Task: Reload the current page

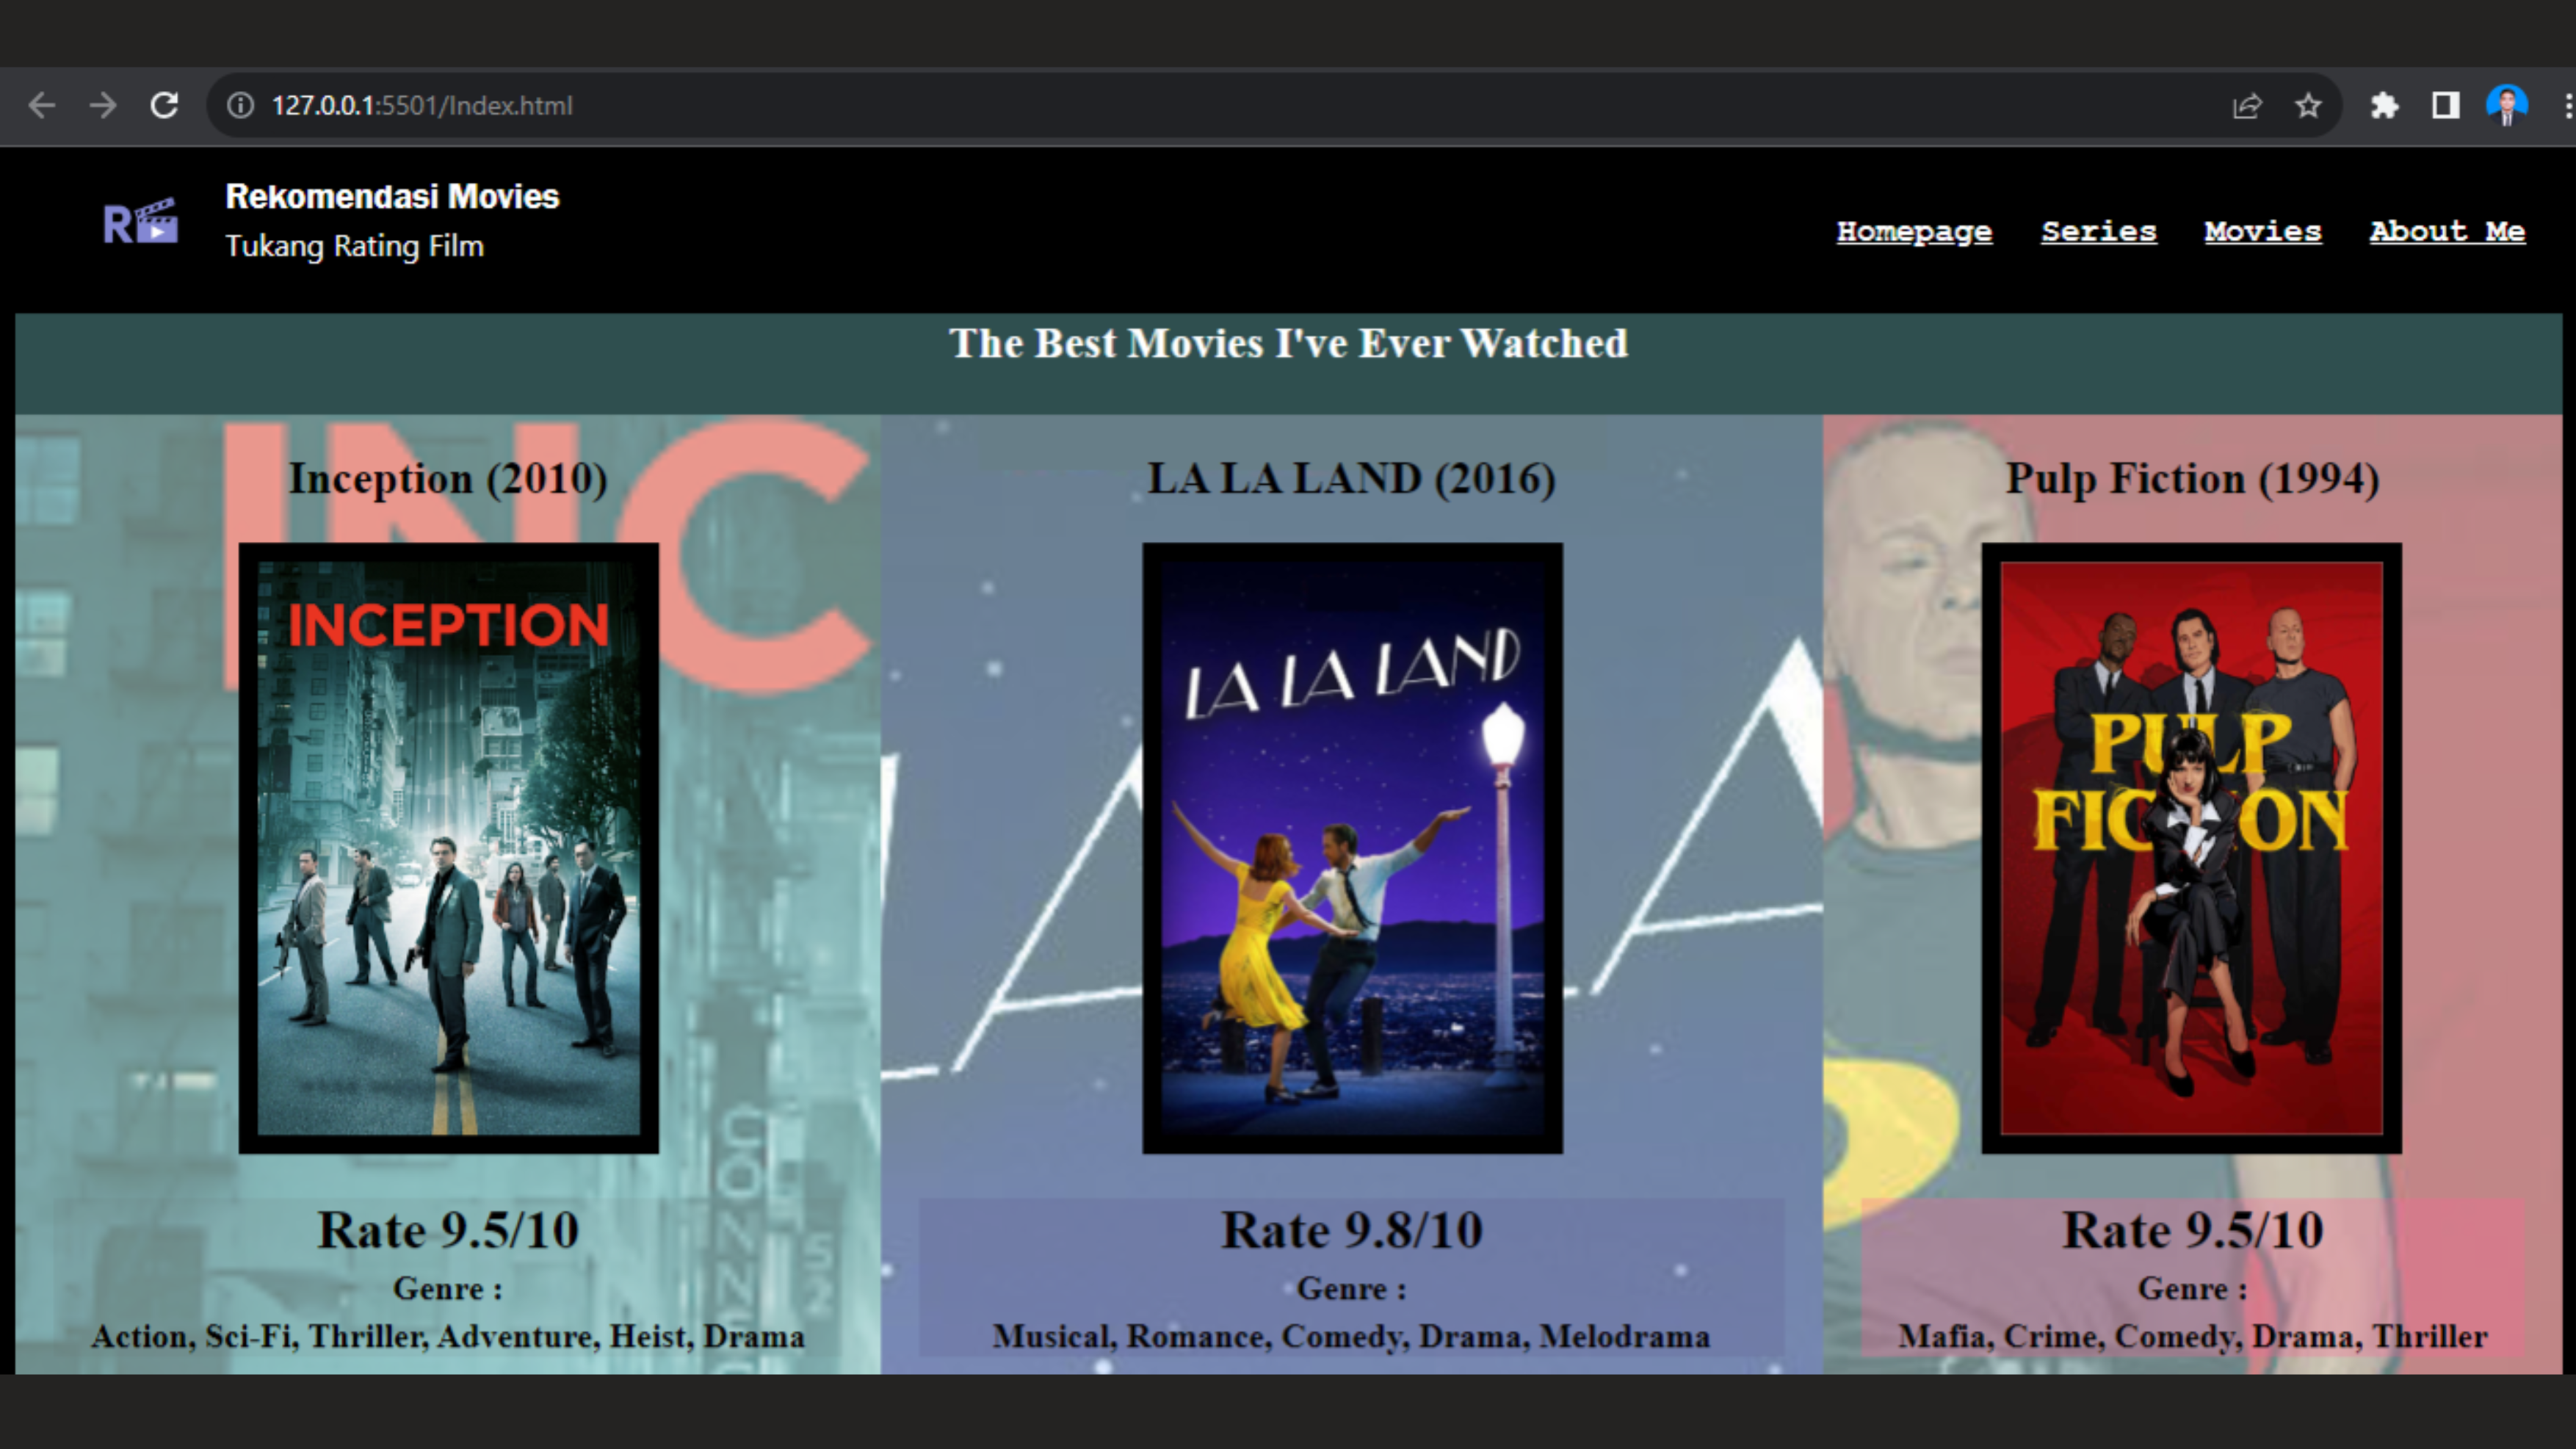Action: [x=164, y=105]
